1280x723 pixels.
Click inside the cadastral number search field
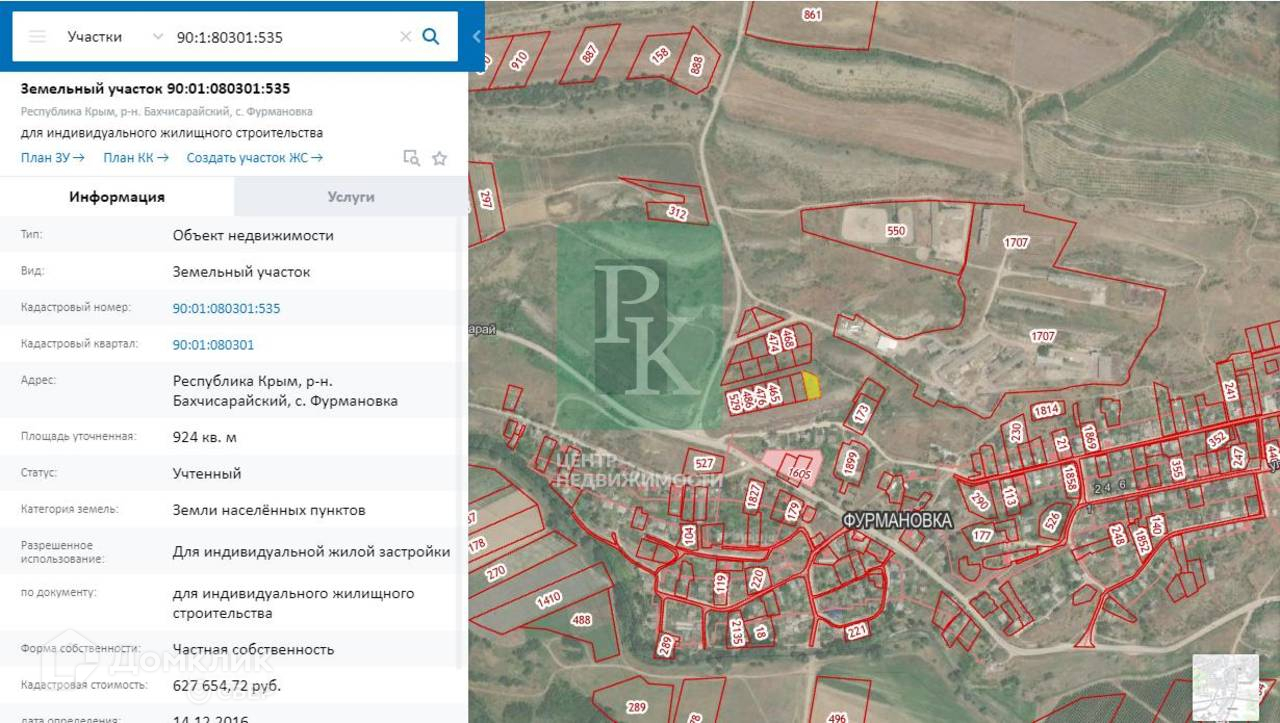pos(280,37)
